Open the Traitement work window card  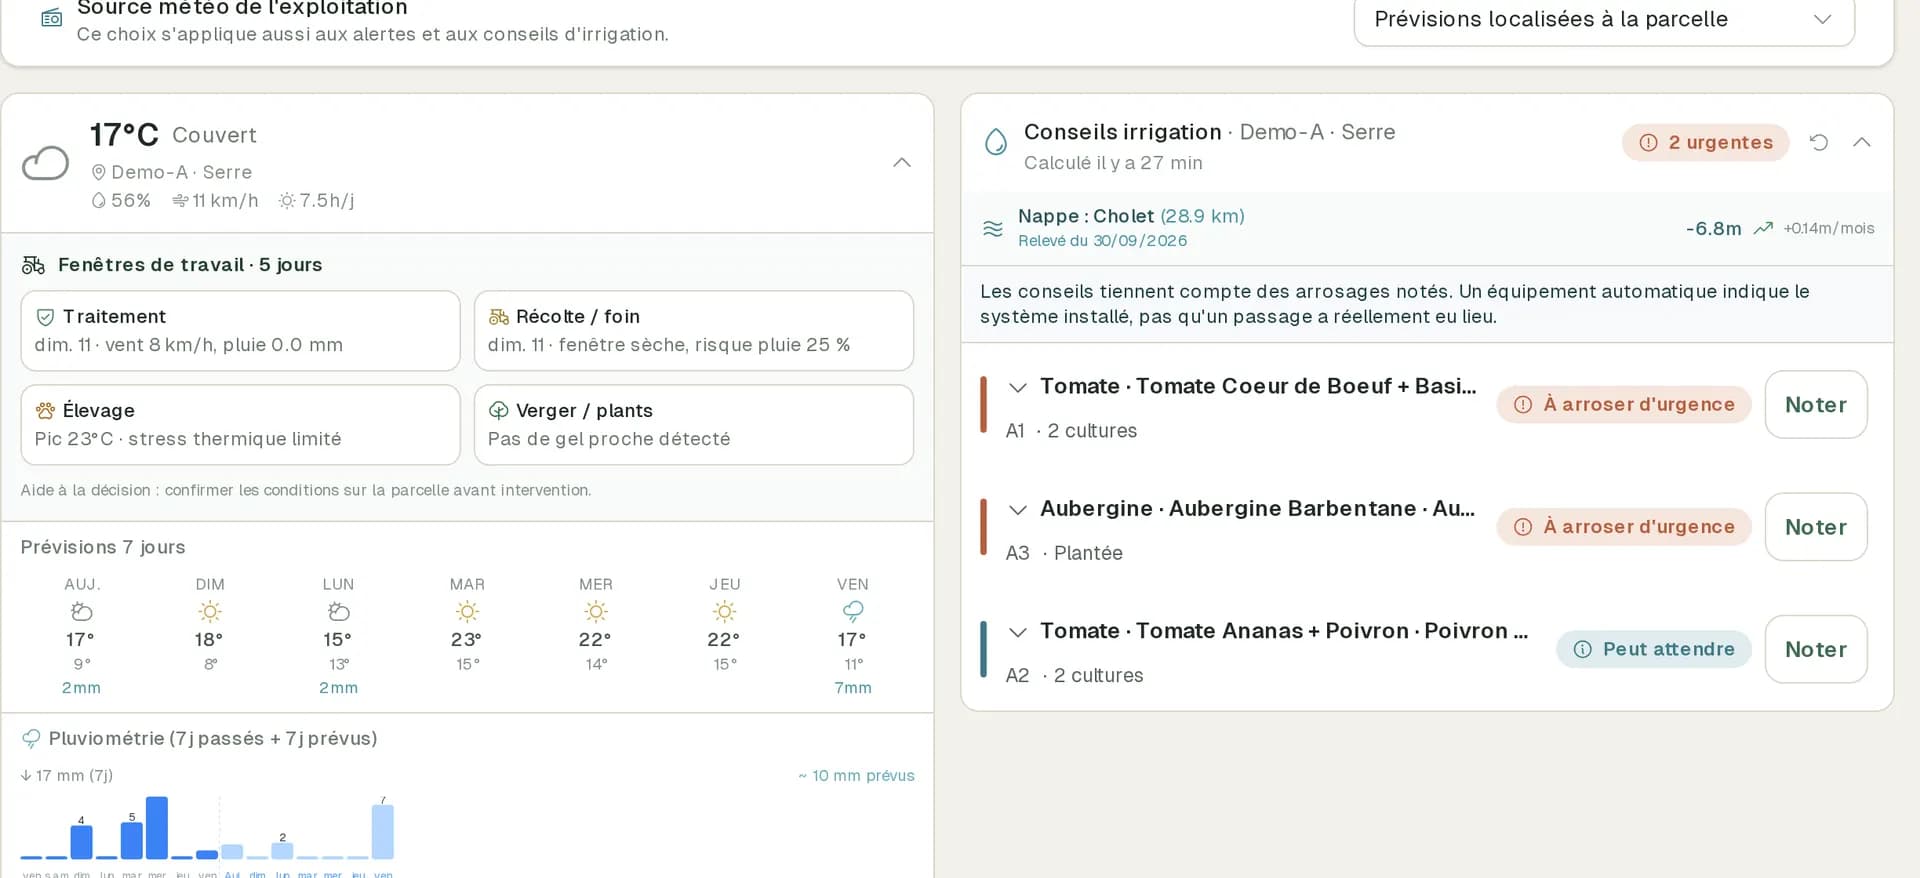click(x=240, y=331)
